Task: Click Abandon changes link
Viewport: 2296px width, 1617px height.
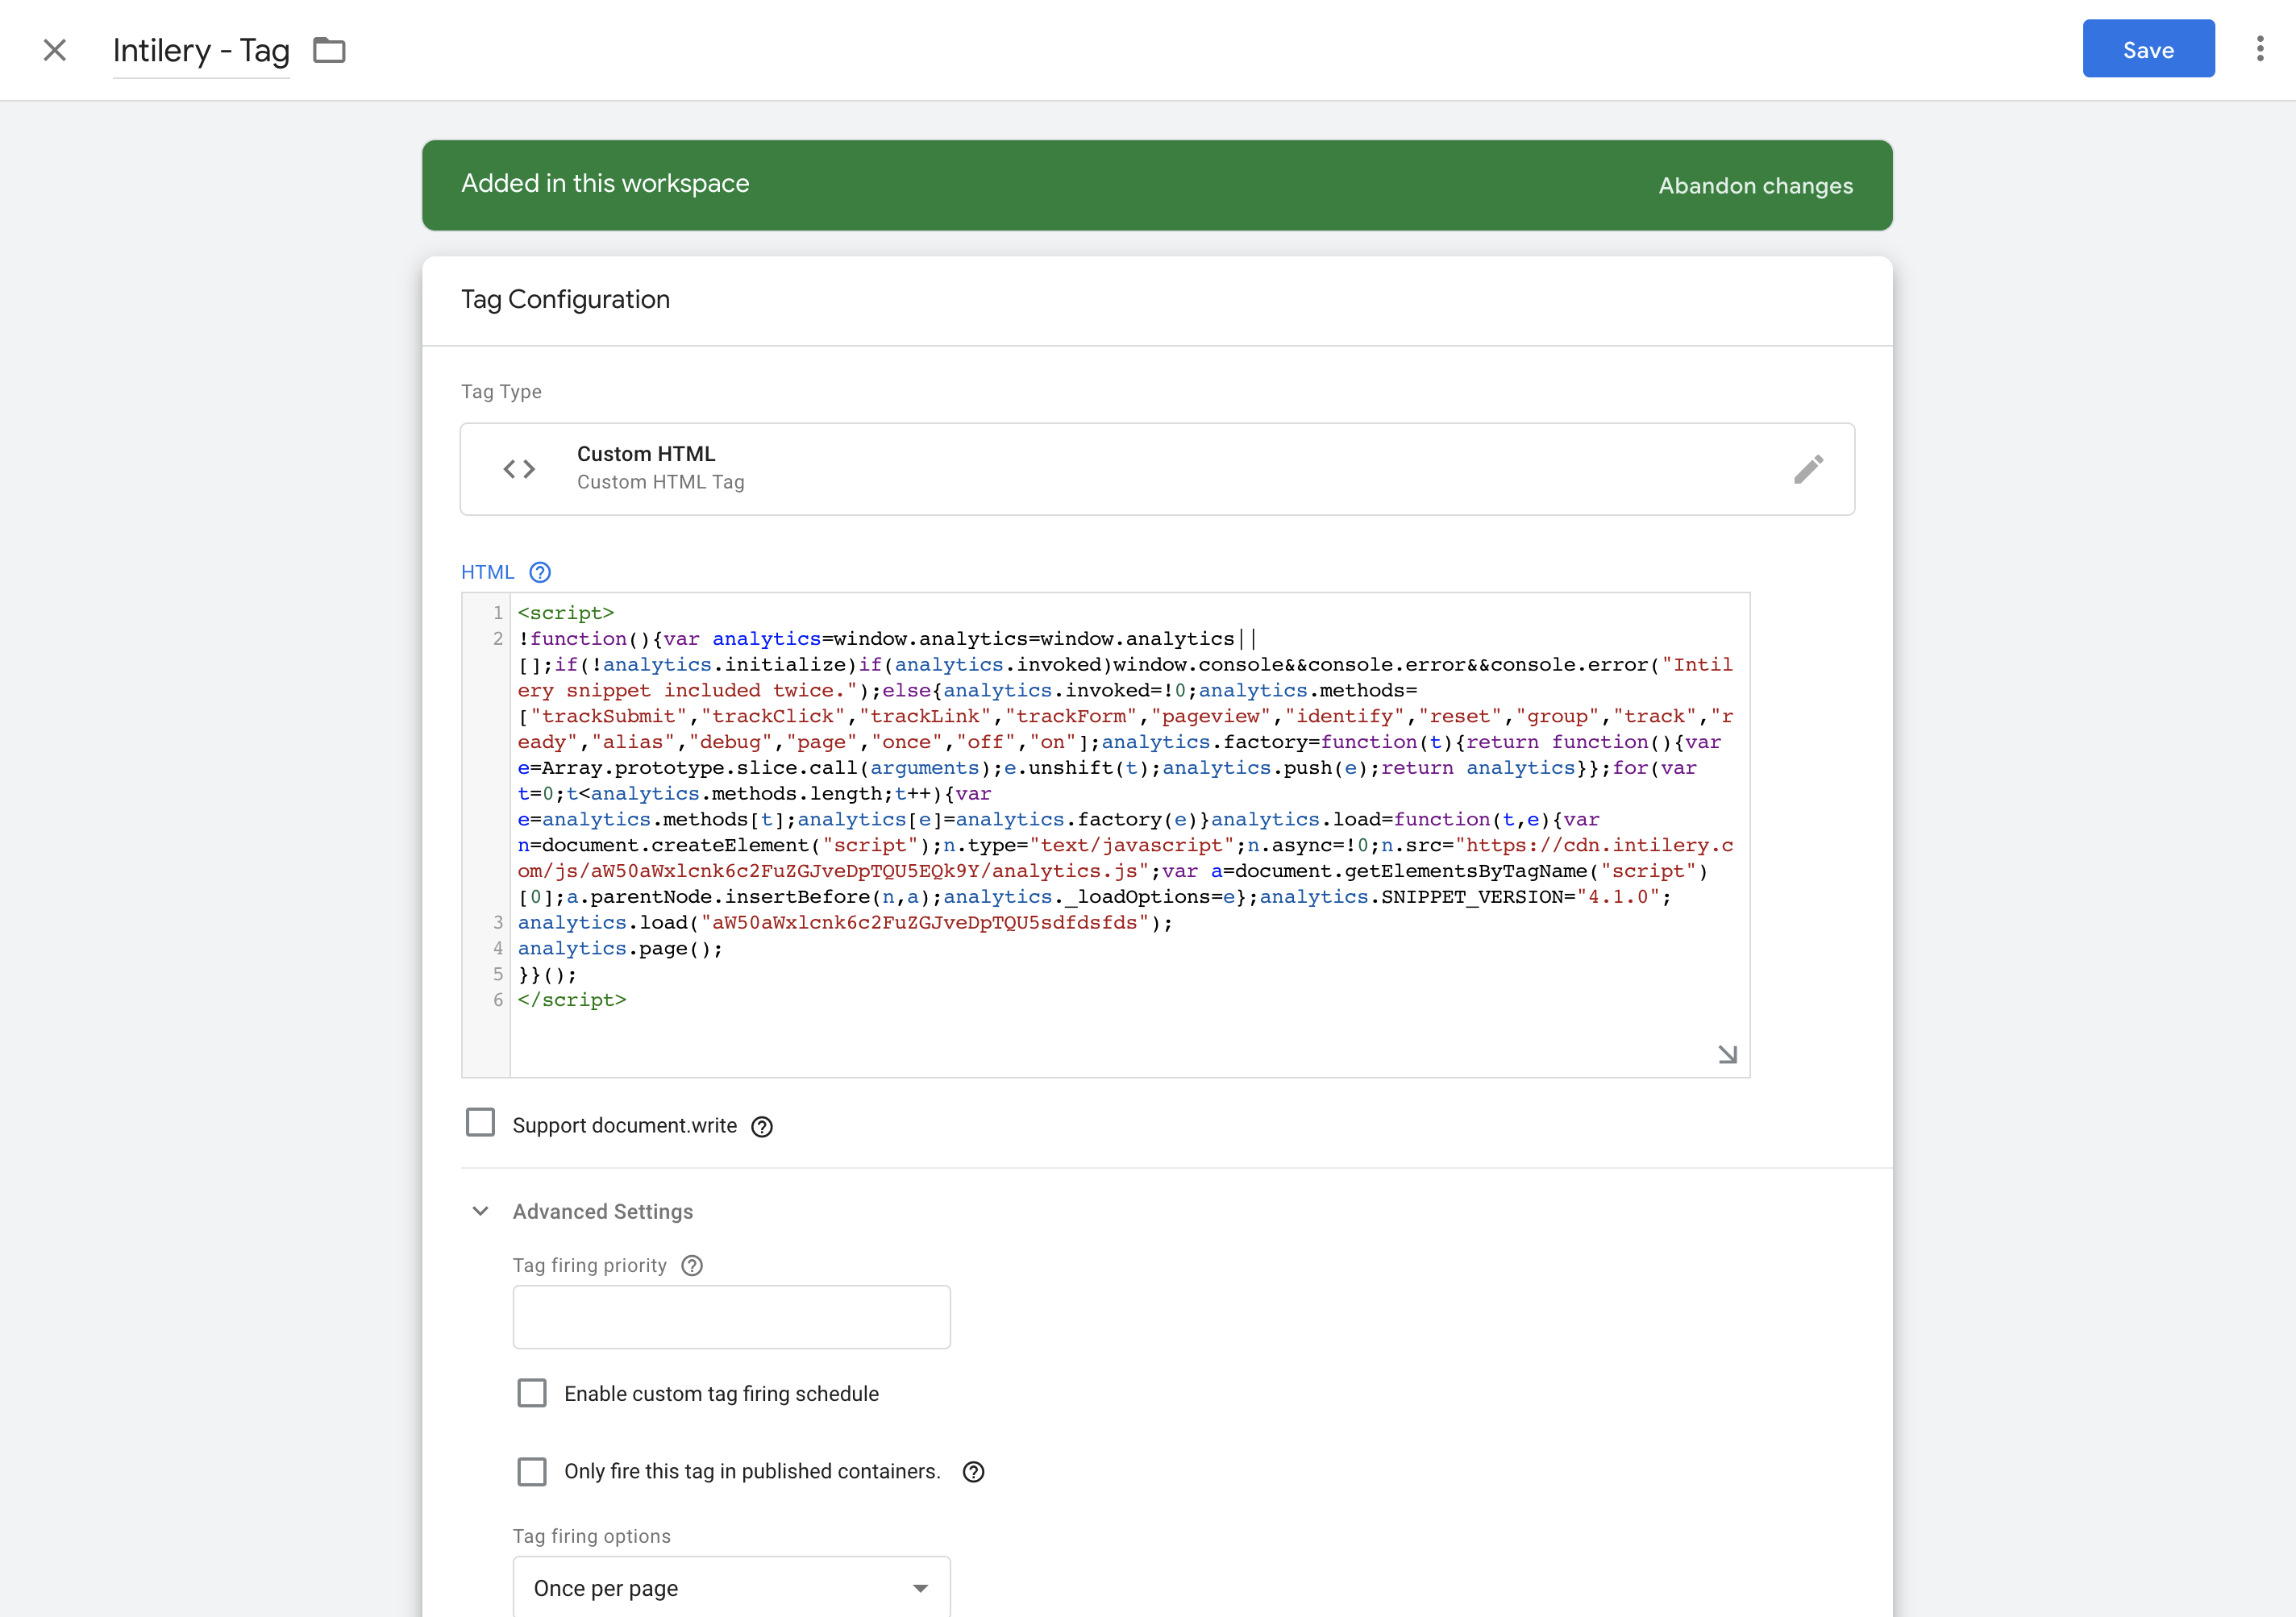Action: 1755,186
